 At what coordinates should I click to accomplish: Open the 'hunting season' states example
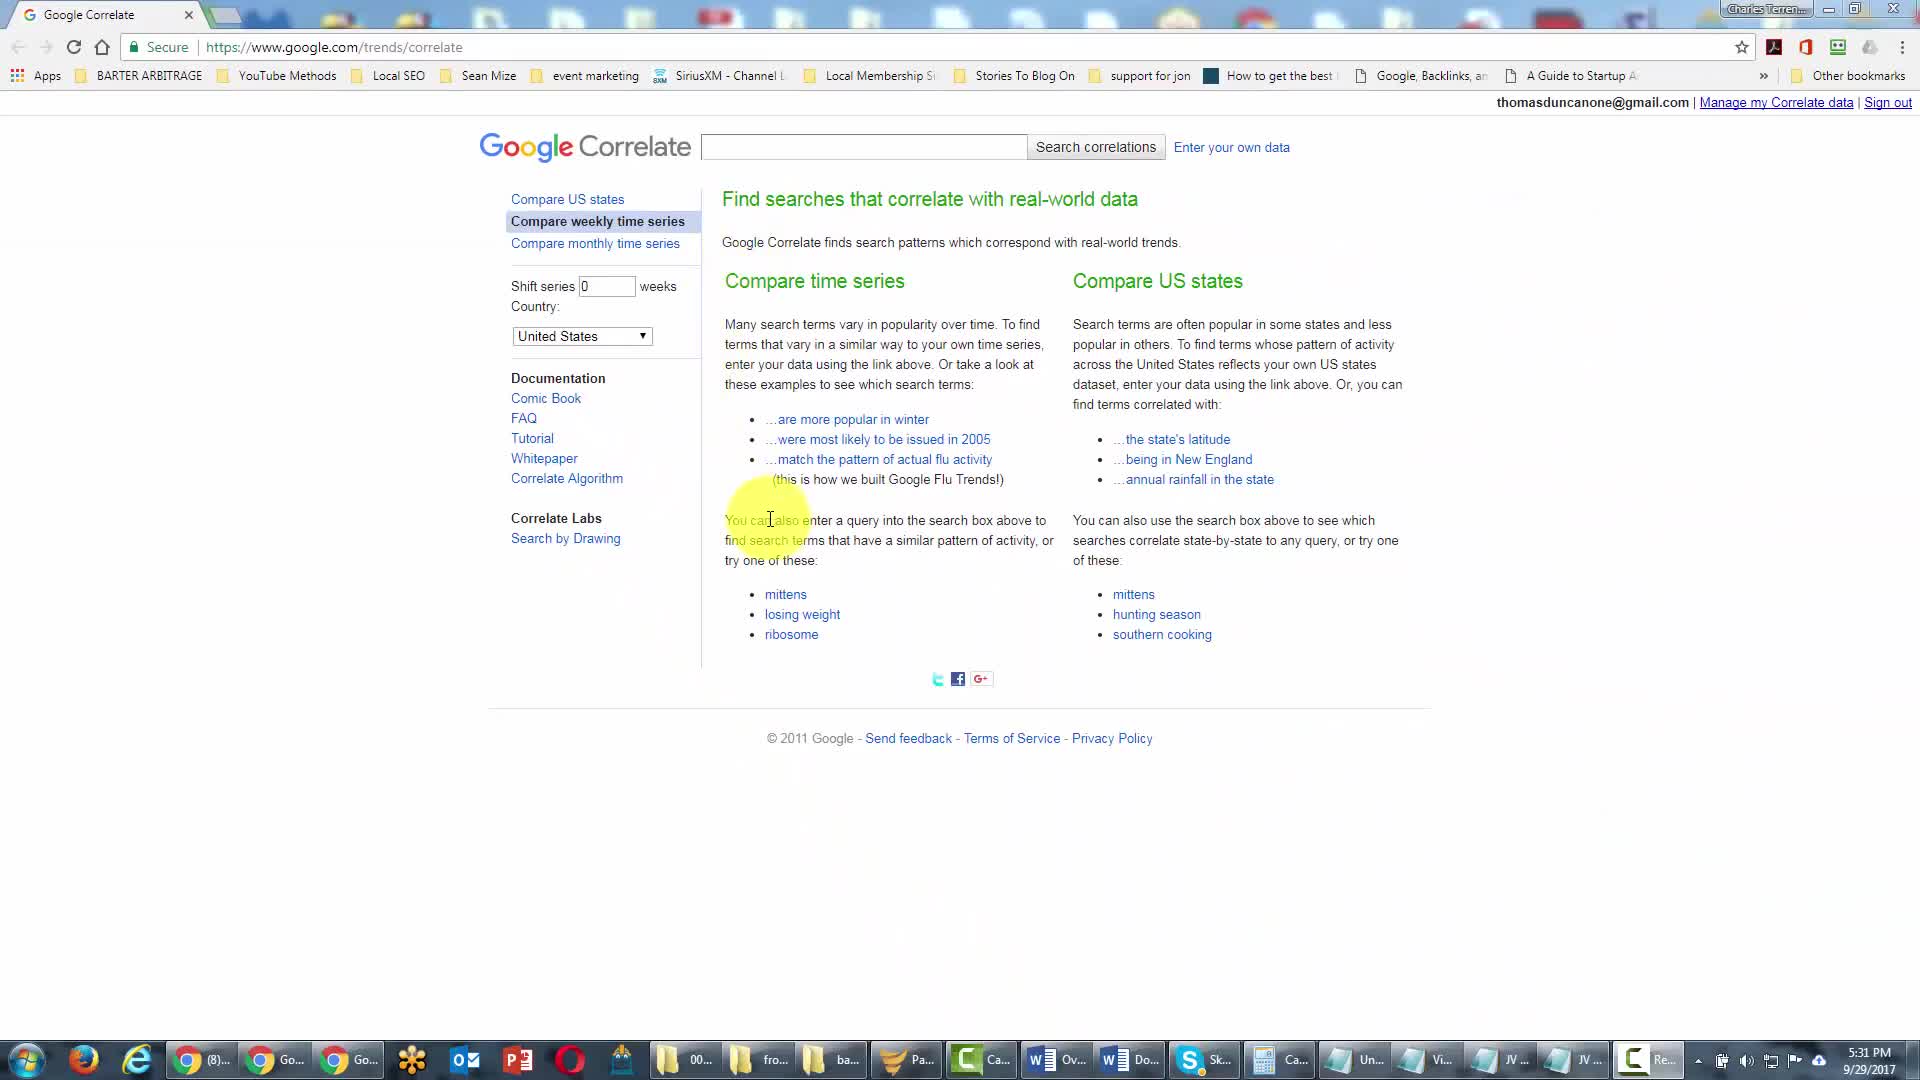click(1157, 615)
